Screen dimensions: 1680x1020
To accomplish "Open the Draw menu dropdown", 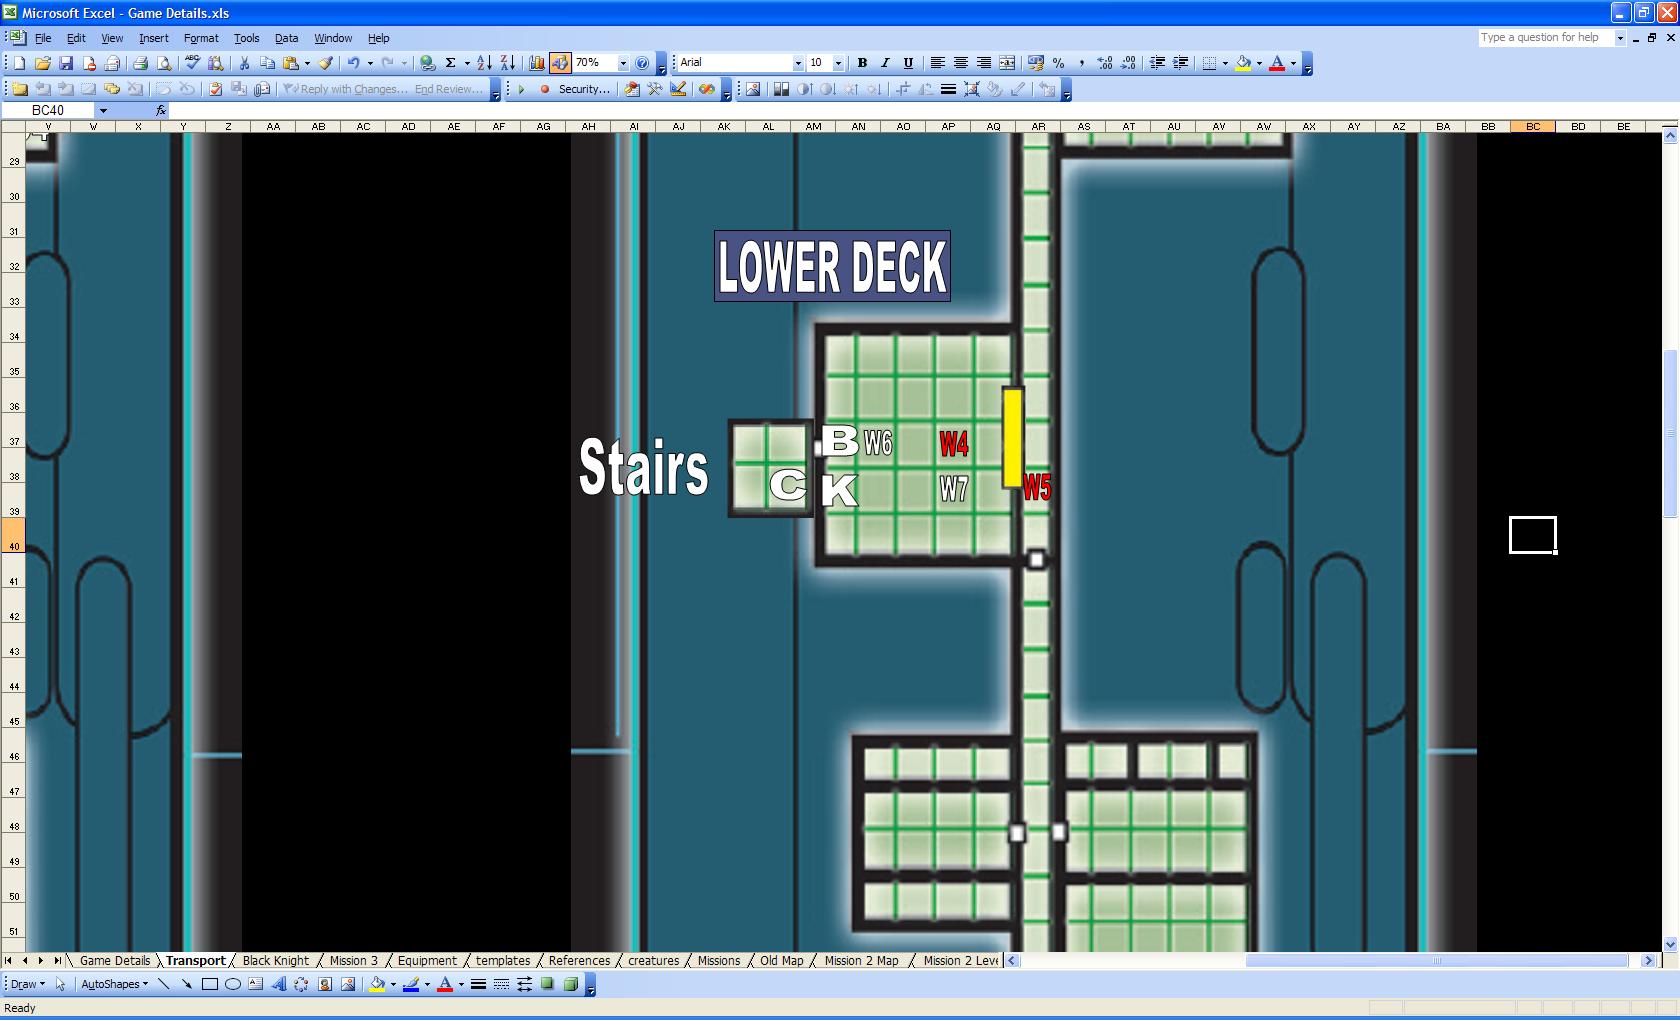I will [x=26, y=984].
